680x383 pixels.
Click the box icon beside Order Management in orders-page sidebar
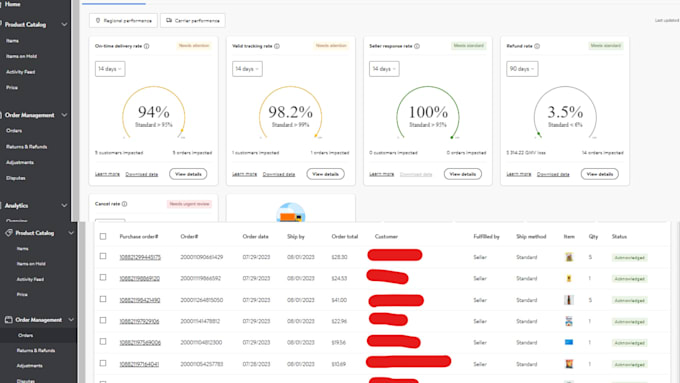coord(9,320)
